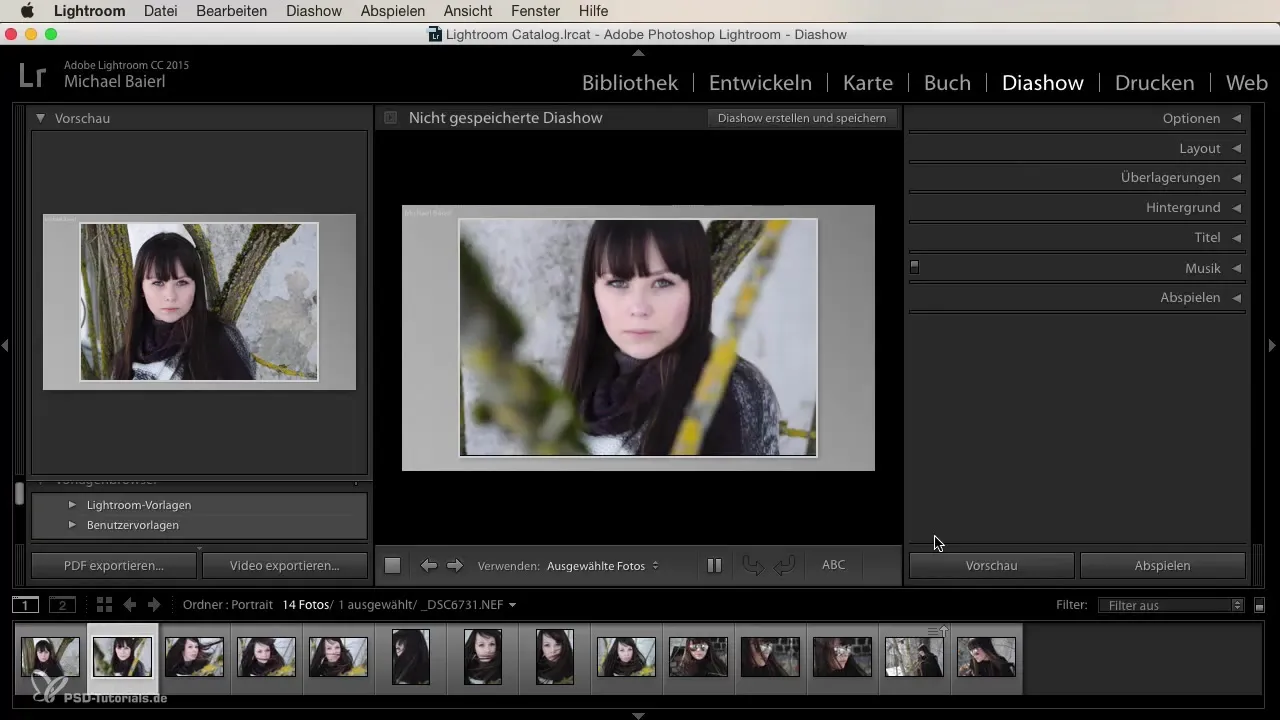Select first filmstrip thumbnail
1280x720 pixels.
[50, 658]
